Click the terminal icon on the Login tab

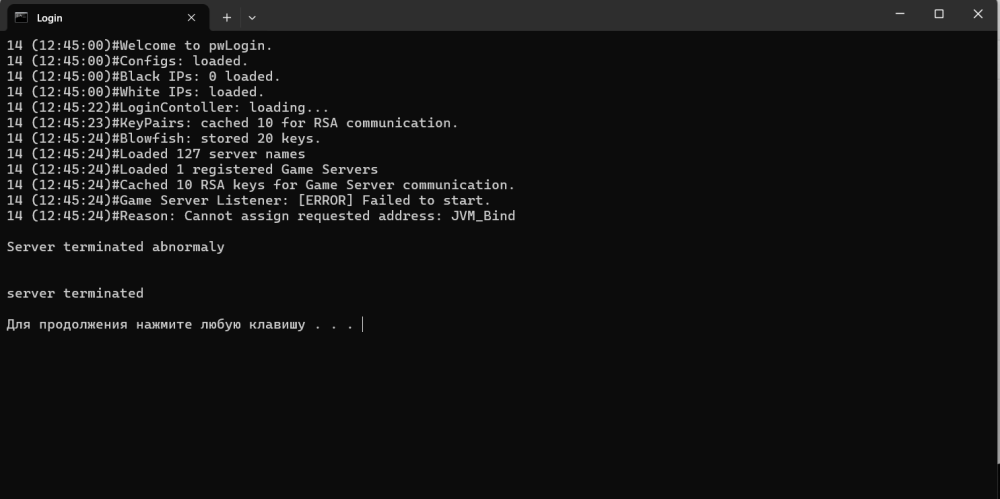point(21,17)
